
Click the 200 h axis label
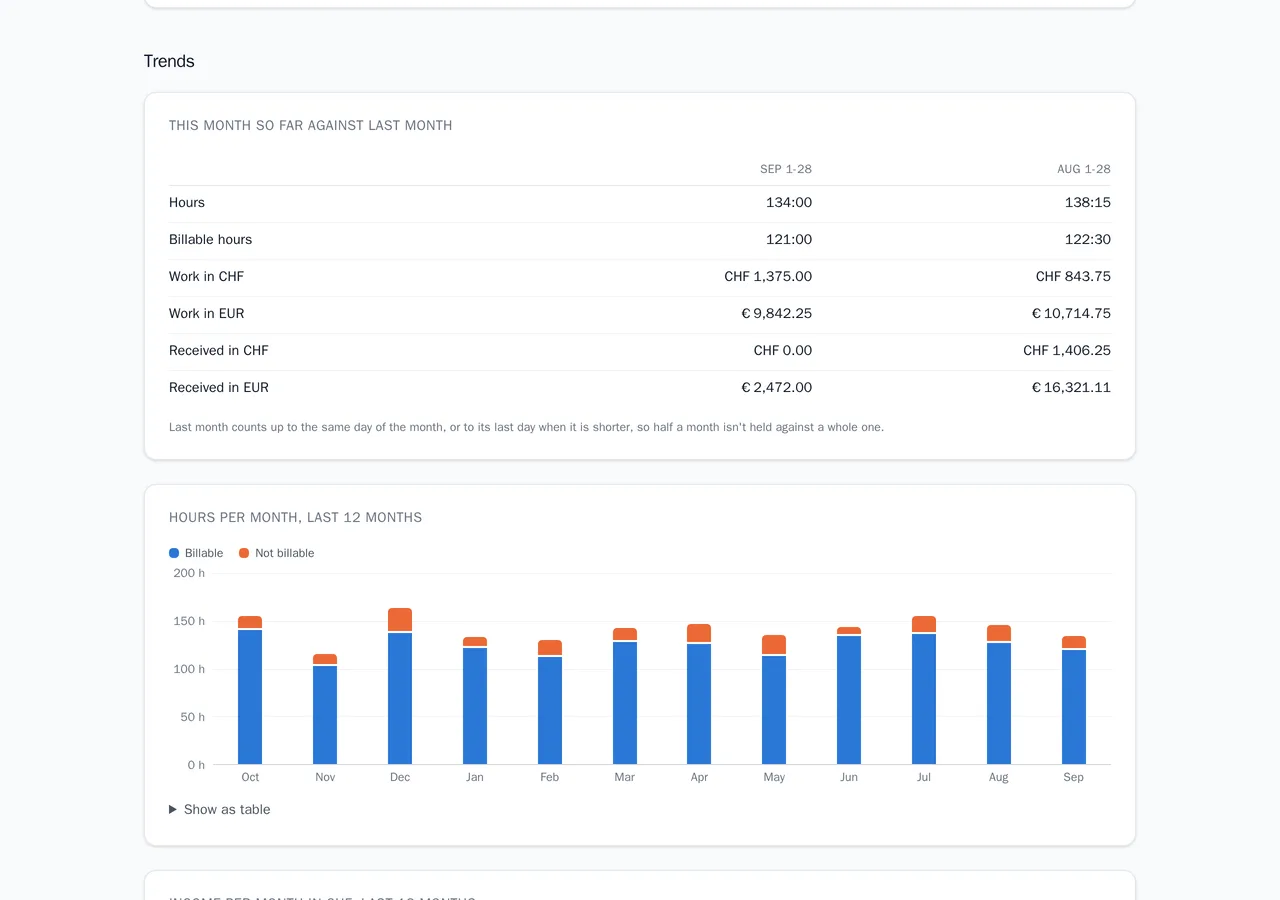coord(189,573)
